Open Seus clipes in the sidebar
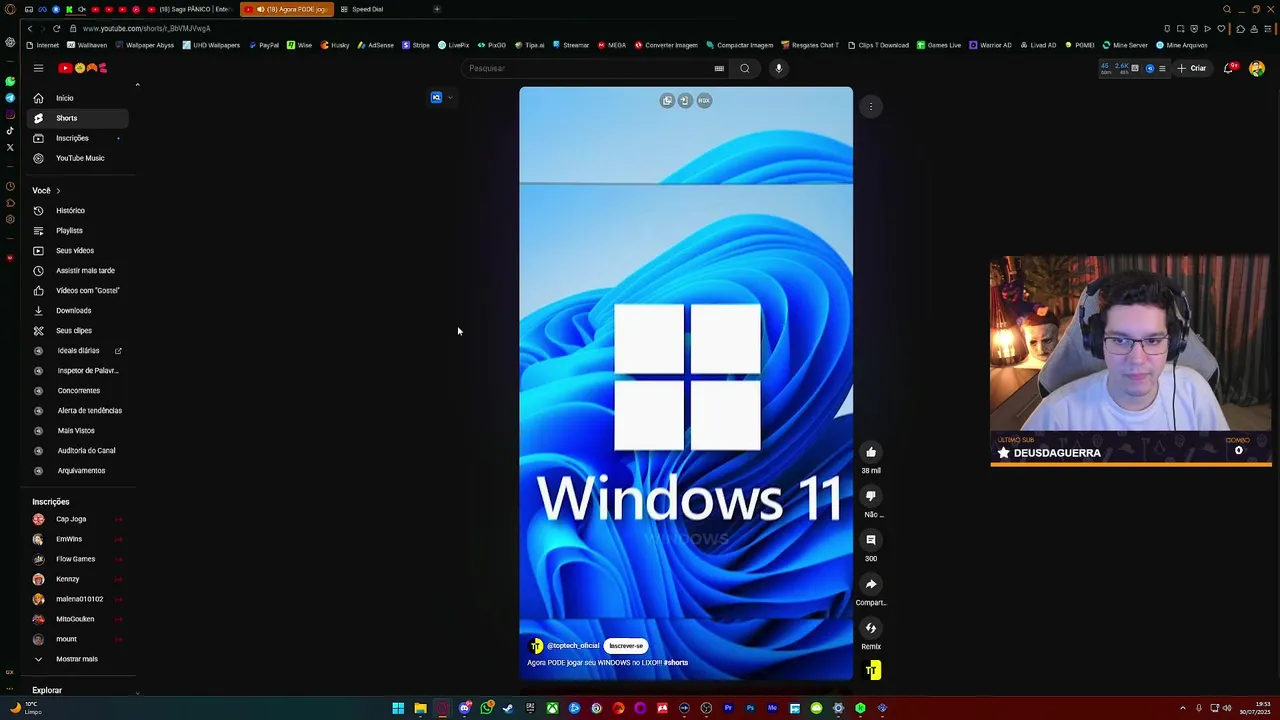This screenshot has height=720, width=1280. click(77, 330)
